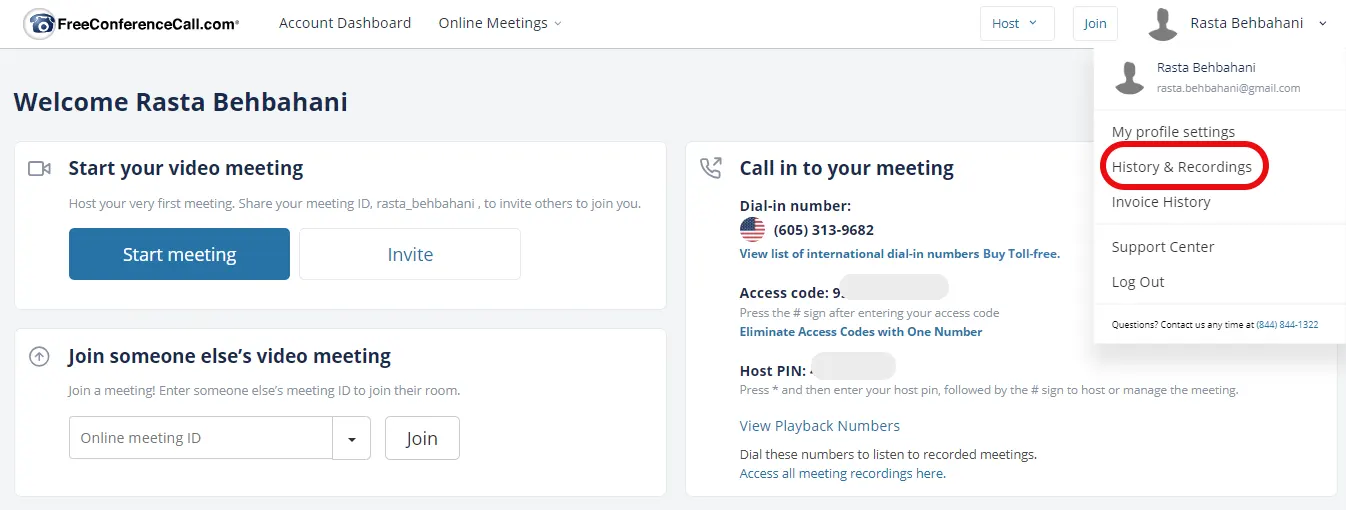Click the join meeting arrow icon
The height and width of the screenshot is (510, 1346).
[40, 356]
